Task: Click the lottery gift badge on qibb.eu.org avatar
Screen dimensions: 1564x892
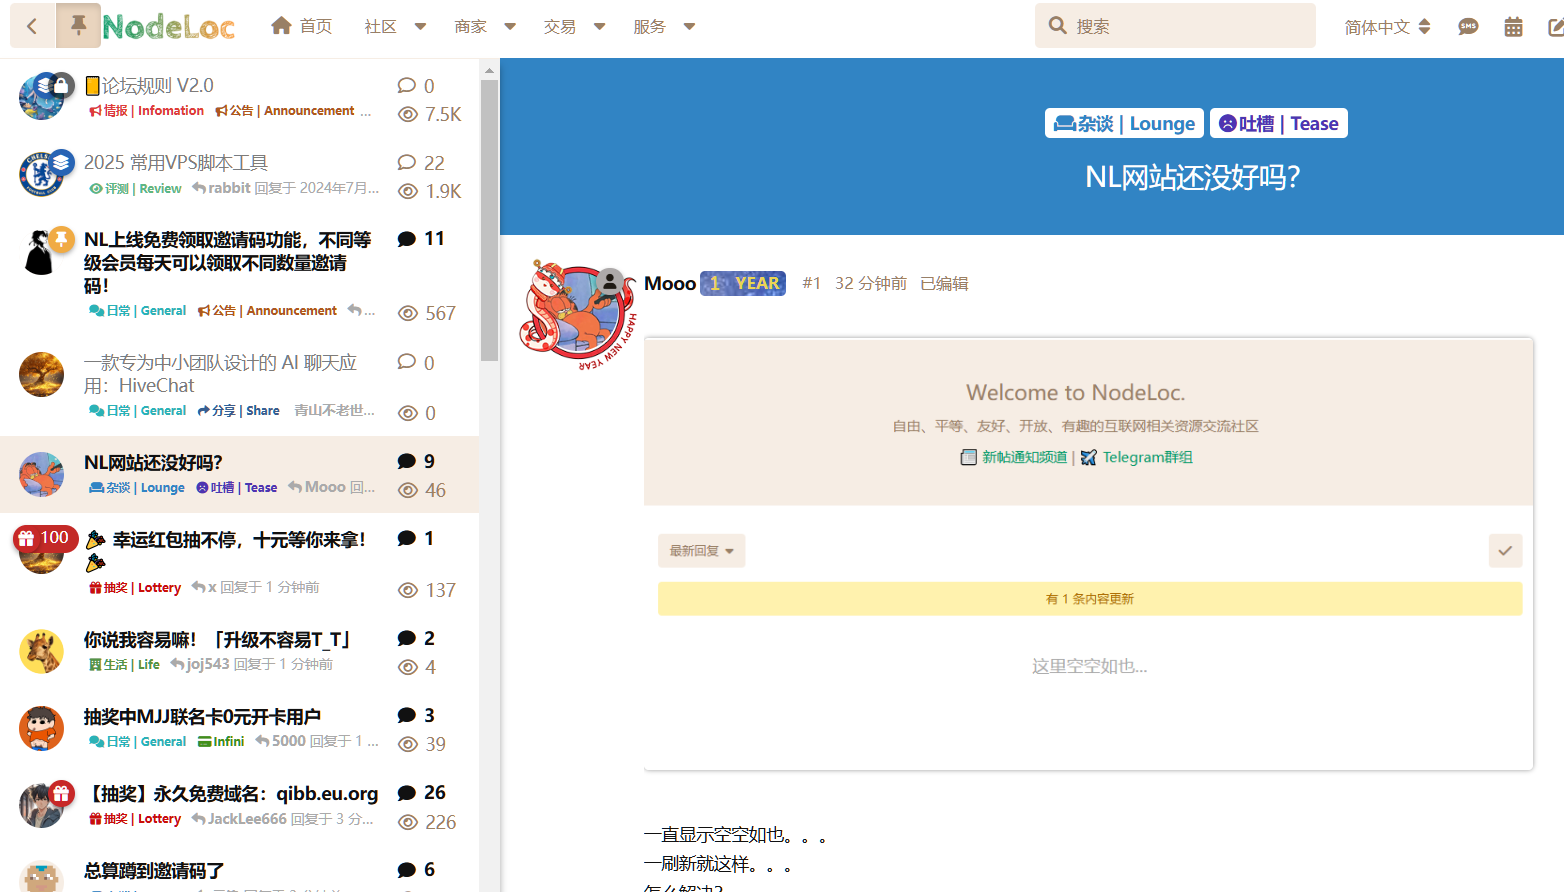Action: pyautogui.click(x=61, y=794)
